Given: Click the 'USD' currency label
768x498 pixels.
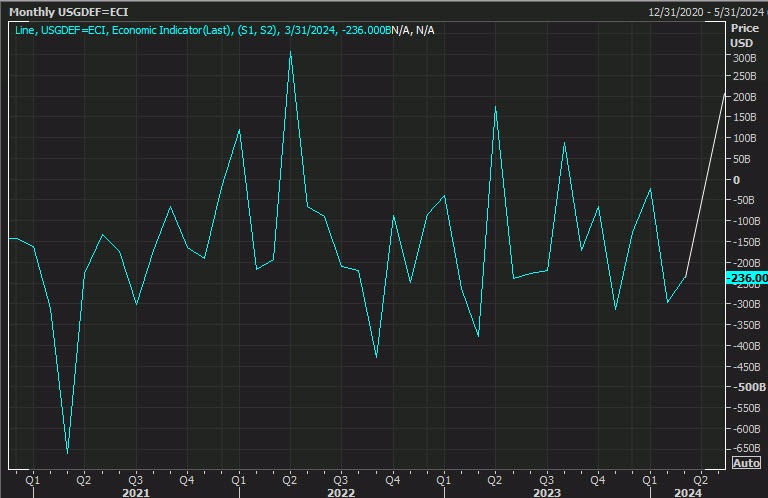Looking at the screenshot, I should coord(741,43).
